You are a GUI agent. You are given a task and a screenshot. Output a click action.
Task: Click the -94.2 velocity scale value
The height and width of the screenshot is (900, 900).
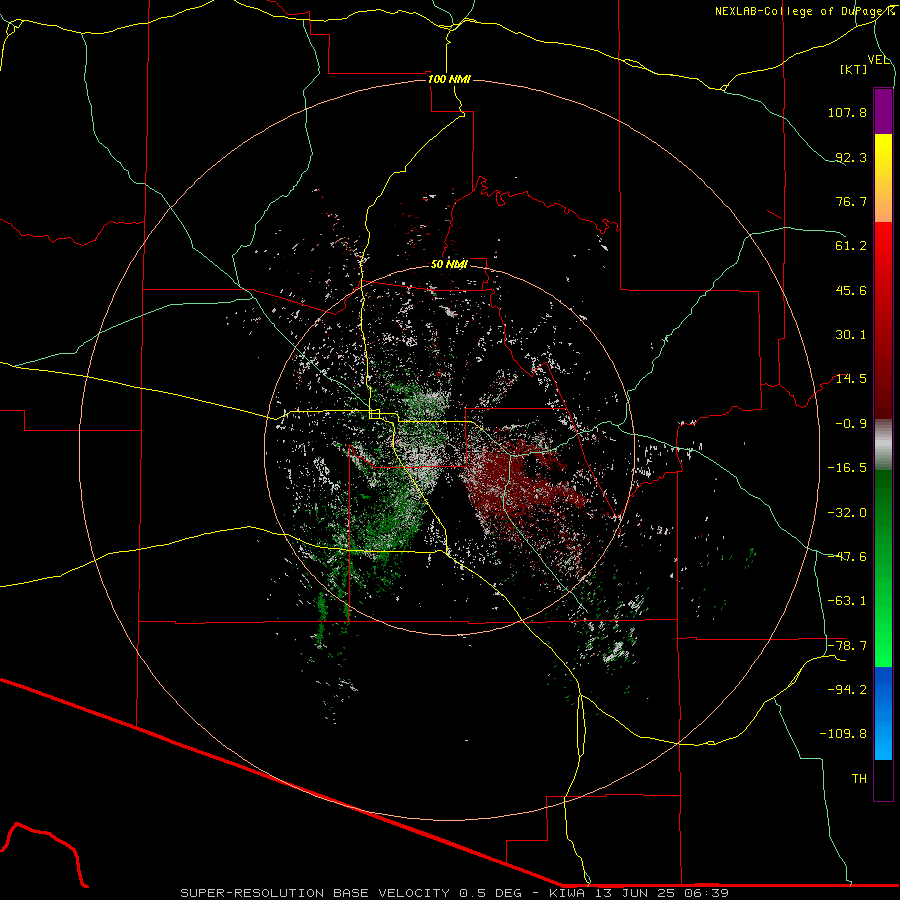(x=847, y=690)
